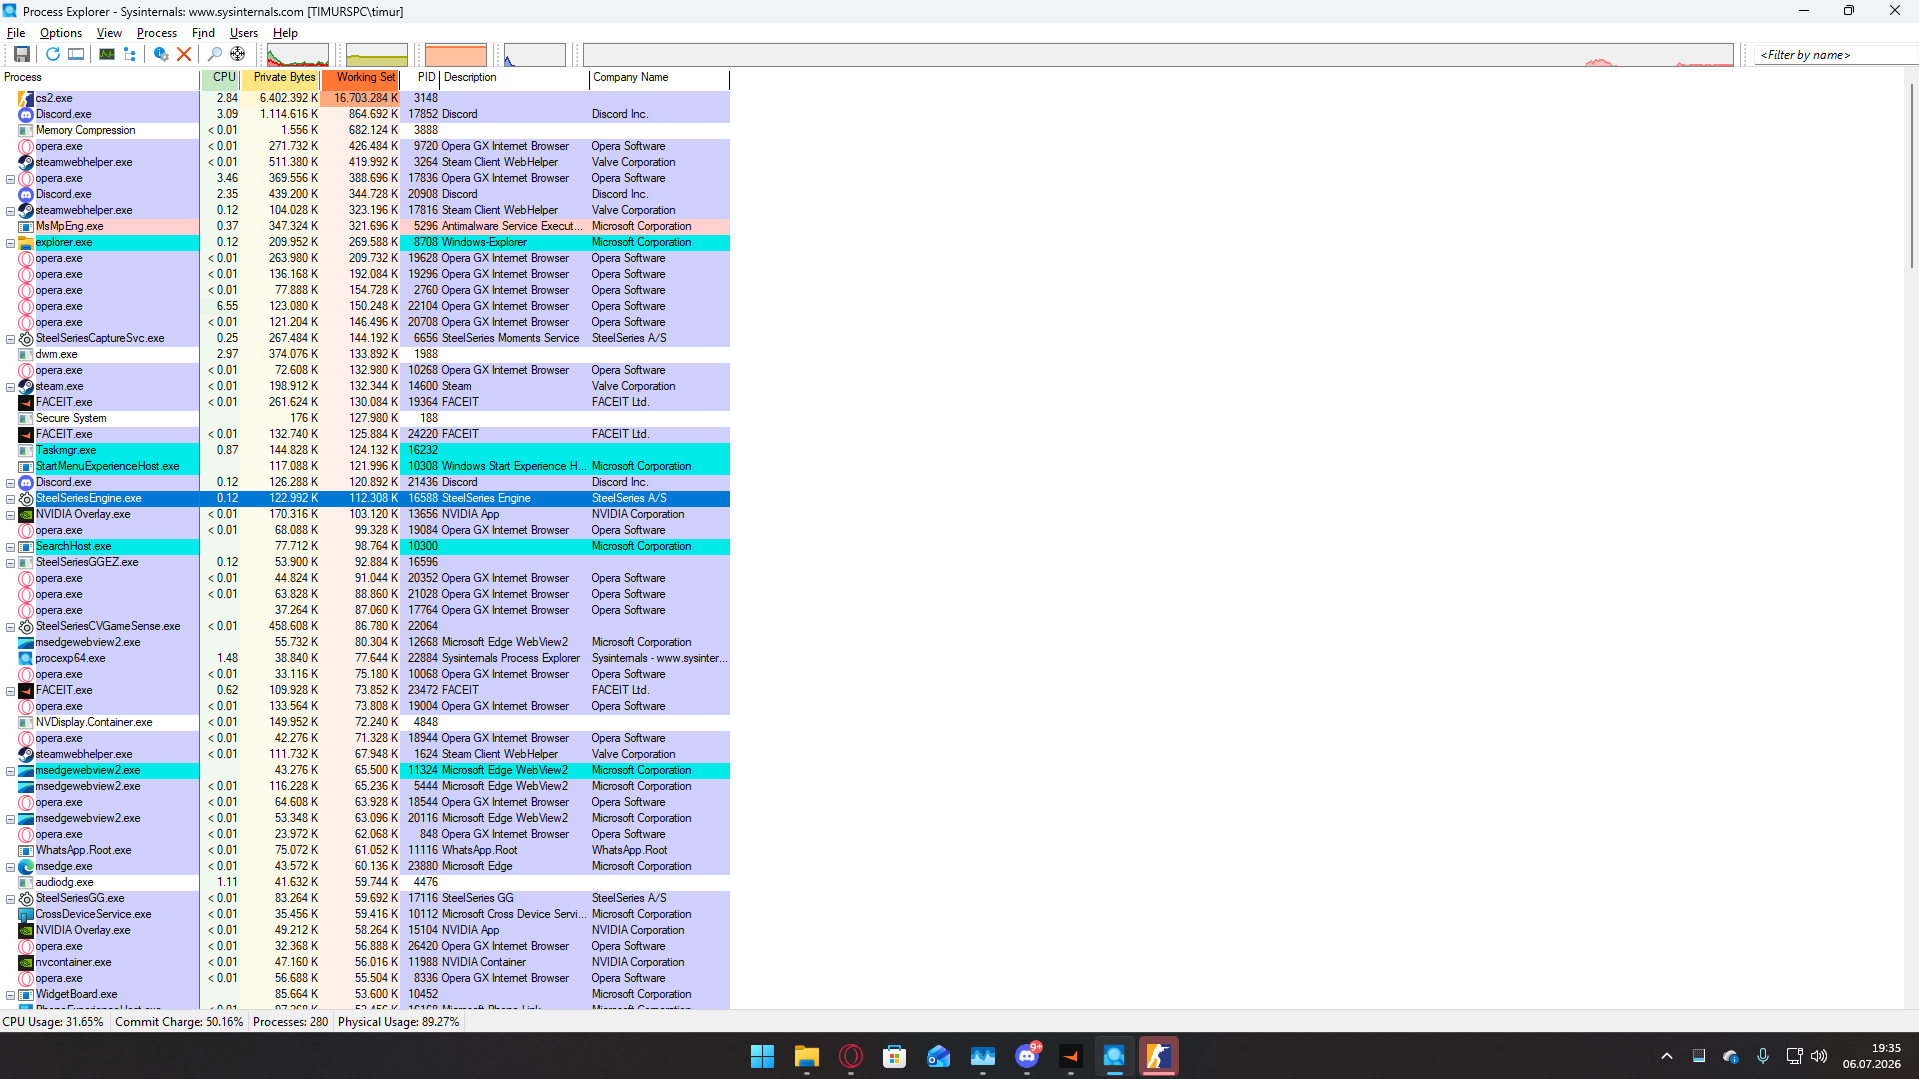Select the CrossDeviceService.exe row
This screenshot has width=1919, height=1079.
[365, 914]
